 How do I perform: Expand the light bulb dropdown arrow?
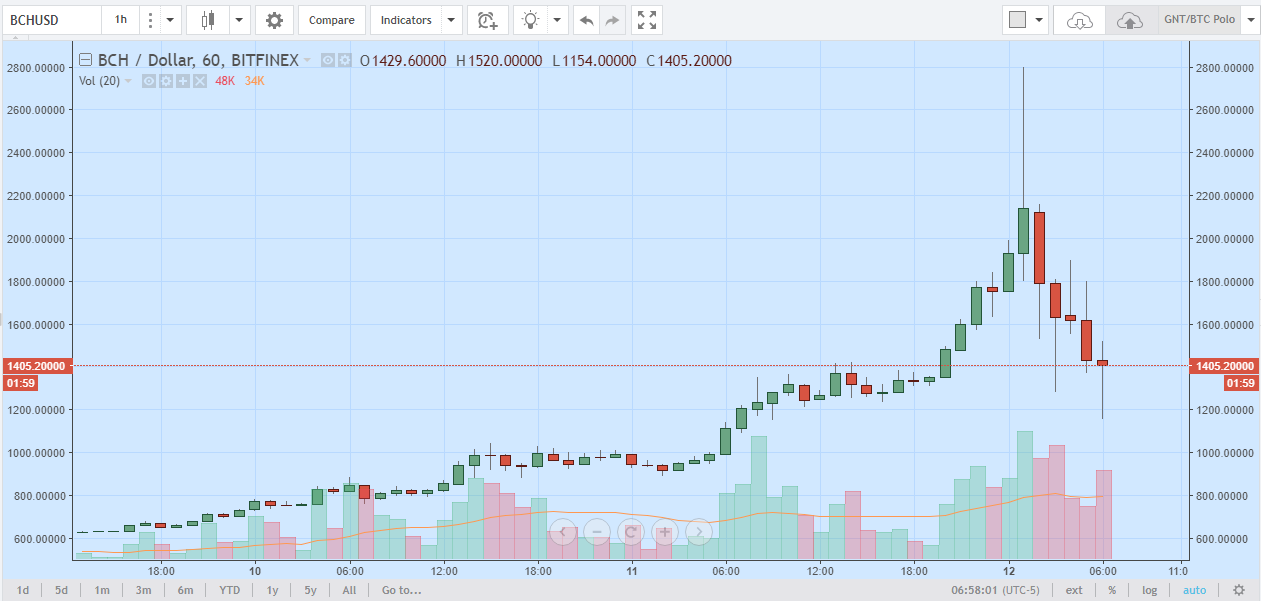click(x=558, y=20)
